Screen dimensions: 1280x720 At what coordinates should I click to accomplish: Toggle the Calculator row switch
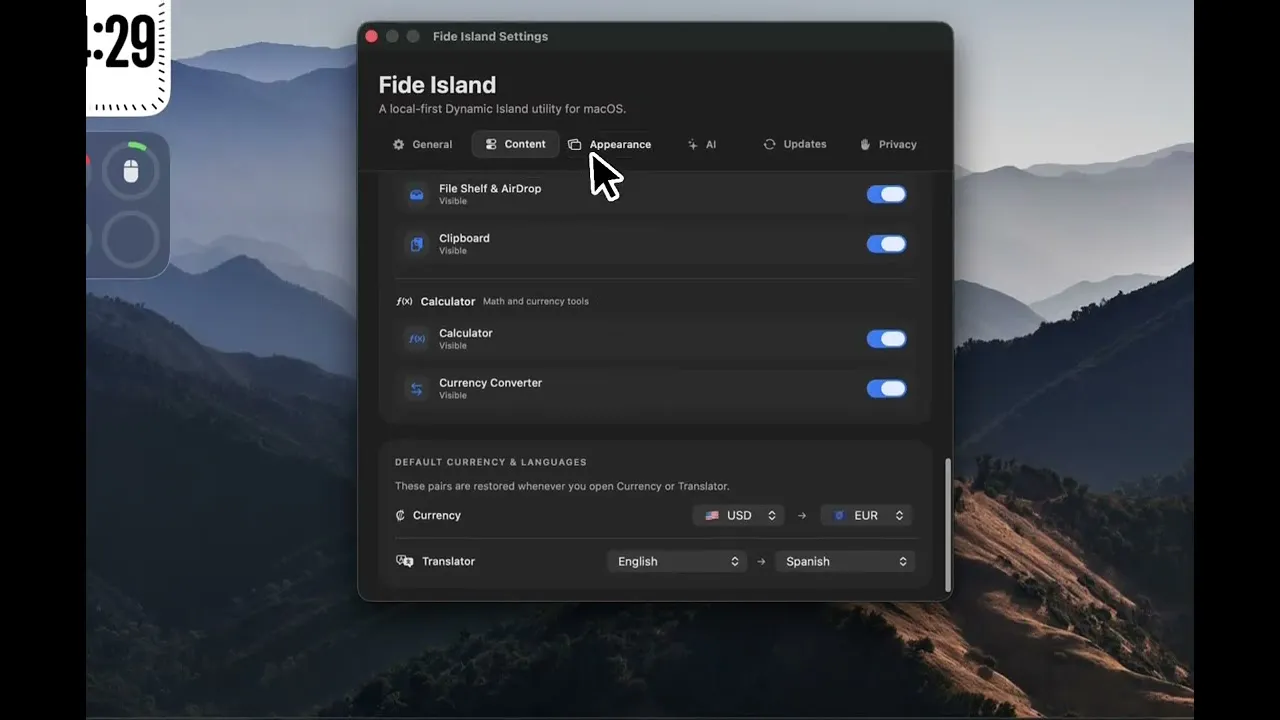[886, 339]
